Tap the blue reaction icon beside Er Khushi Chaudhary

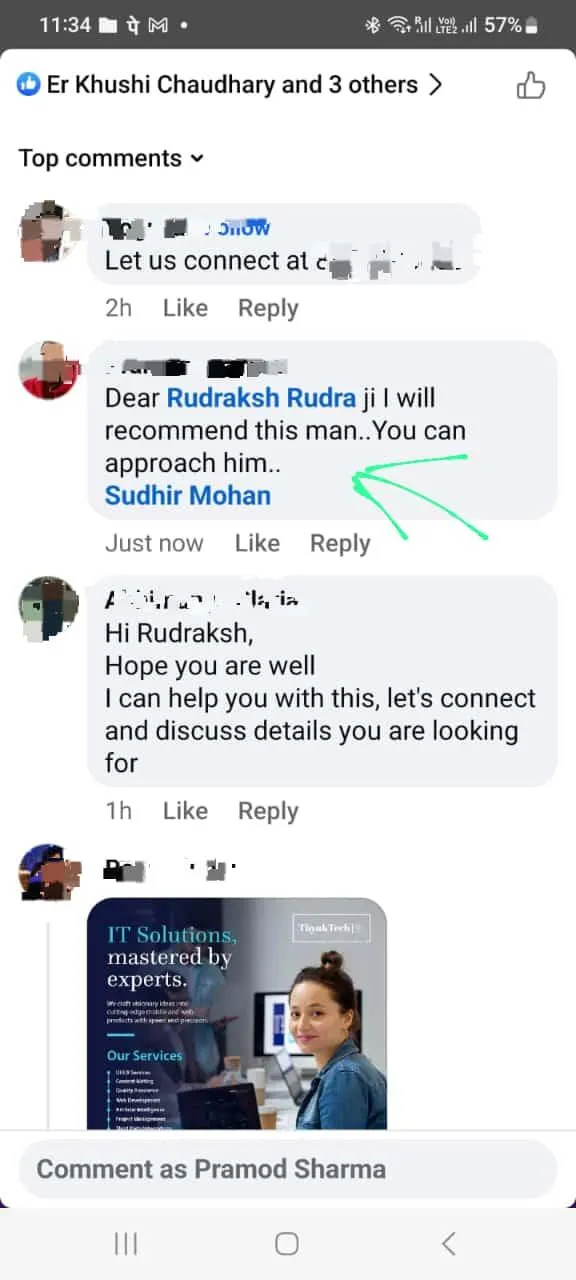(x=29, y=85)
